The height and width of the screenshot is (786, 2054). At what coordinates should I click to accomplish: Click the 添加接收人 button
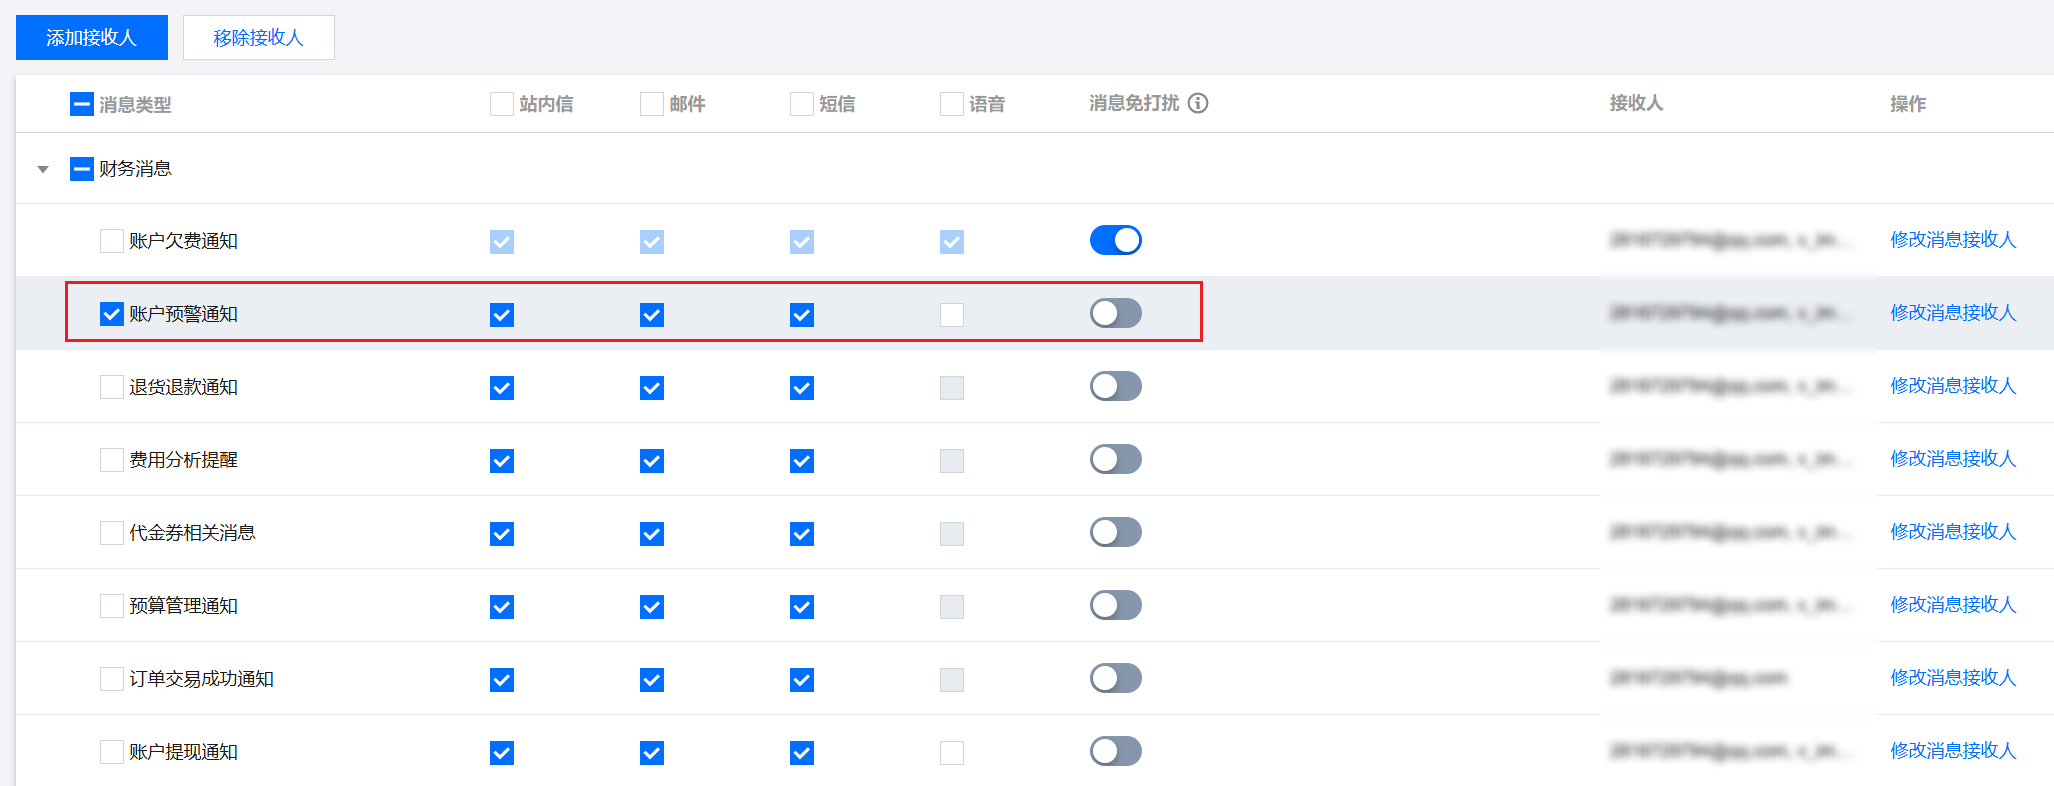92,38
